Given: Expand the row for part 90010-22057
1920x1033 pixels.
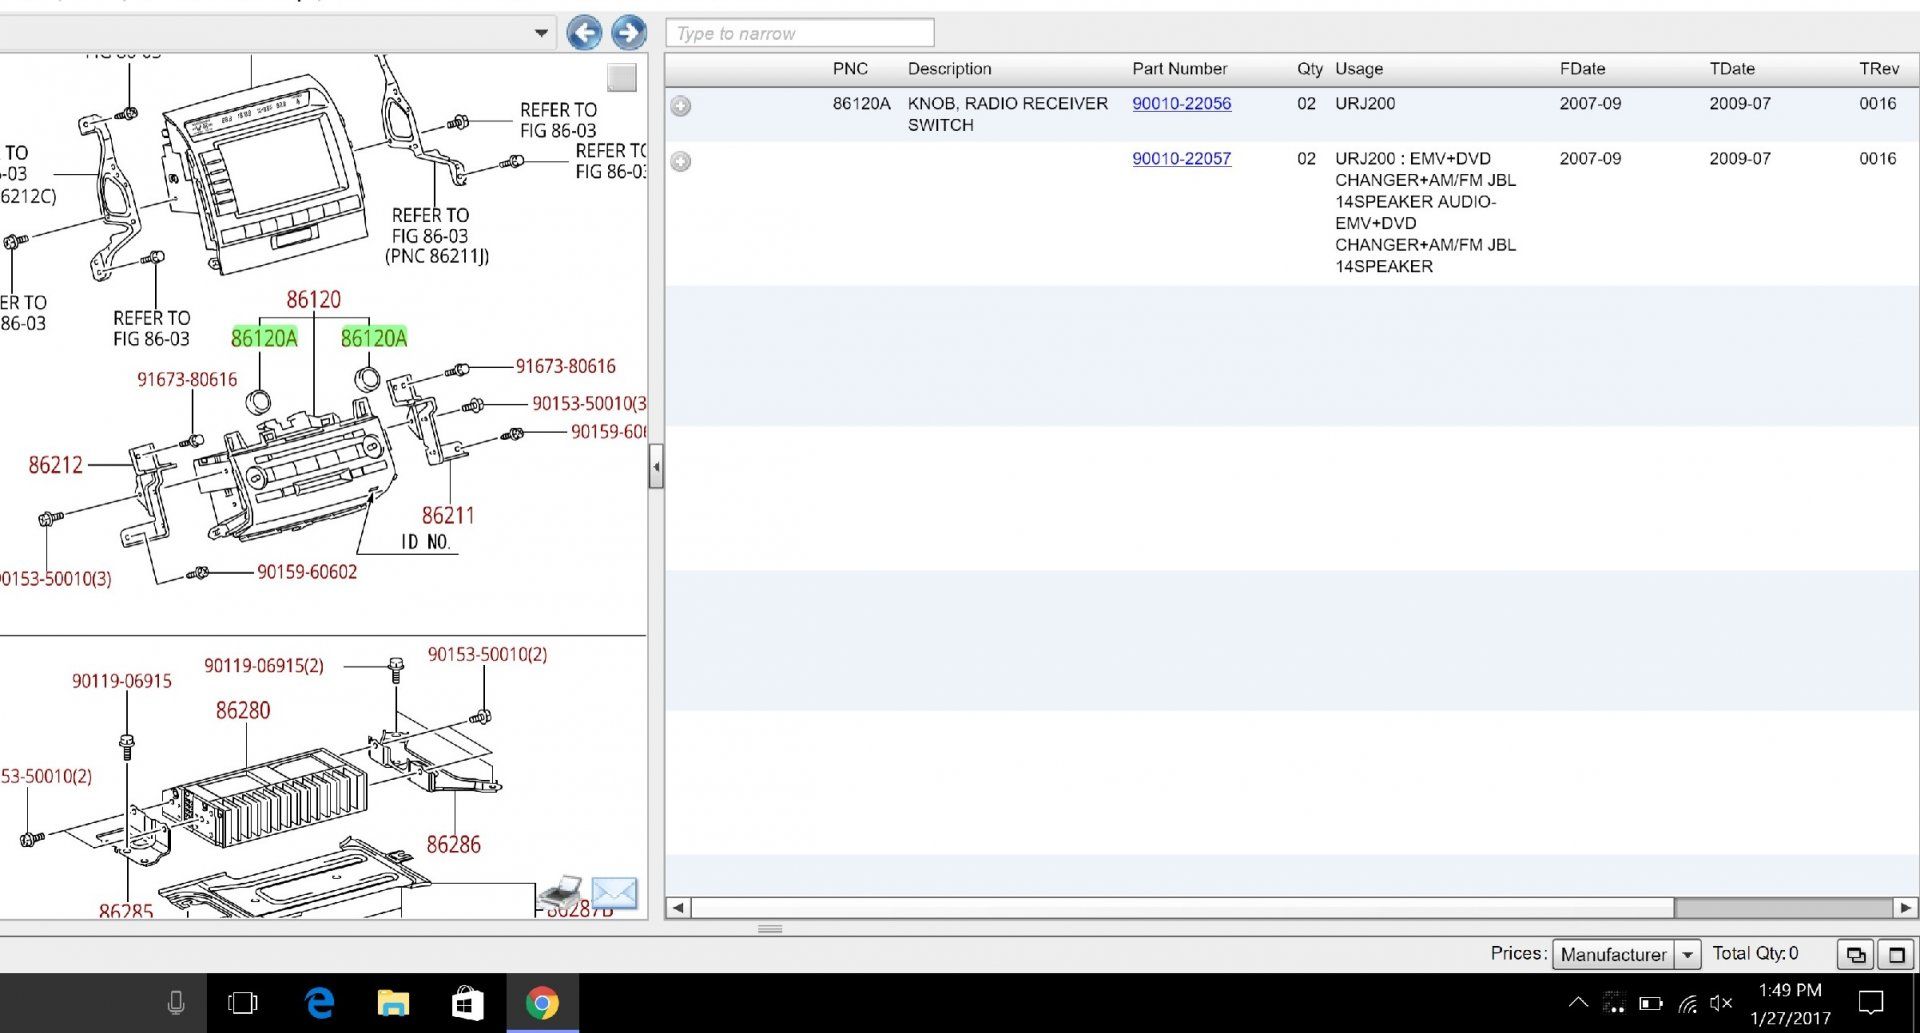Looking at the screenshot, I should 681,161.
